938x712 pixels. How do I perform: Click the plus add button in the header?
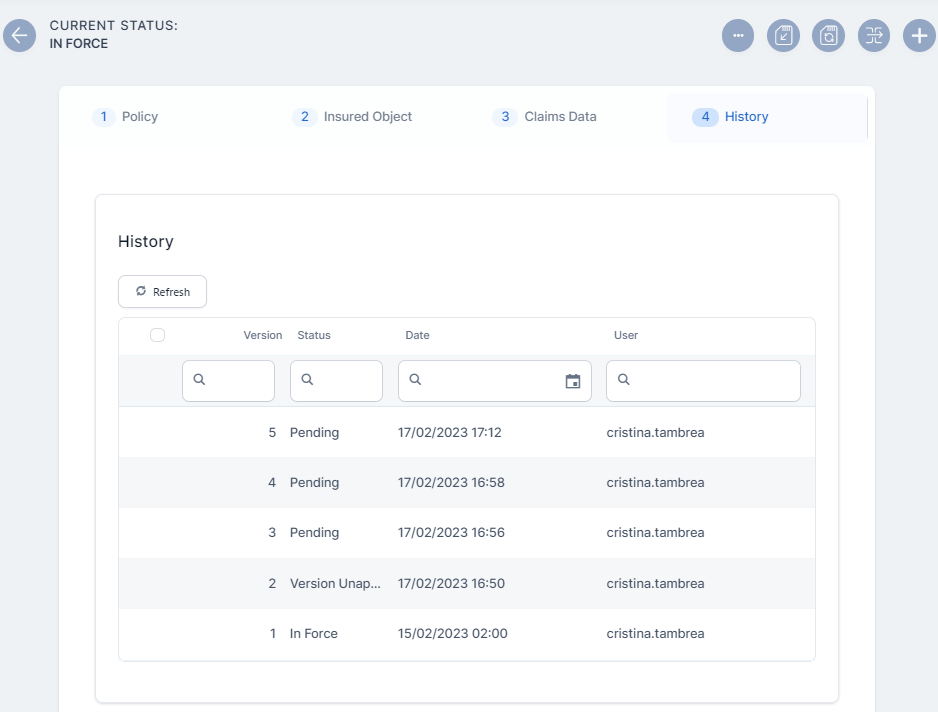coord(919,36)
